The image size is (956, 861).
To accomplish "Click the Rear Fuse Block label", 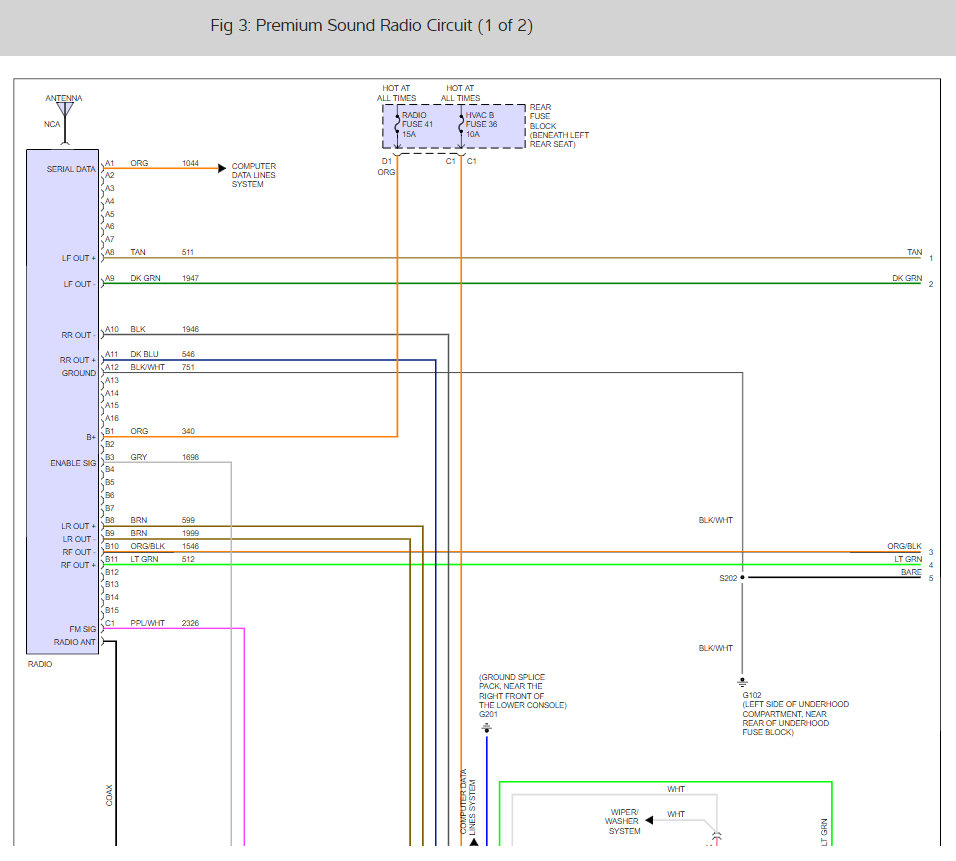I will 559,126.
